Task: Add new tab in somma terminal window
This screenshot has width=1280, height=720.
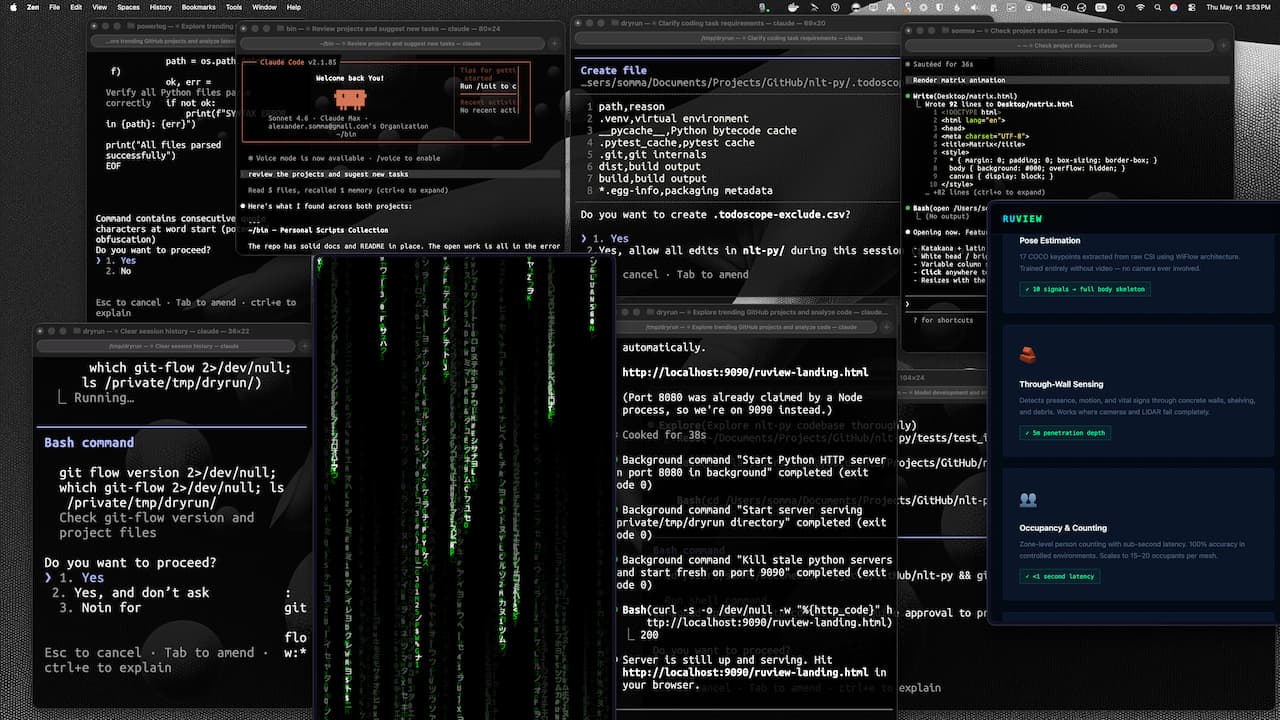Action: pos(1224,45)
